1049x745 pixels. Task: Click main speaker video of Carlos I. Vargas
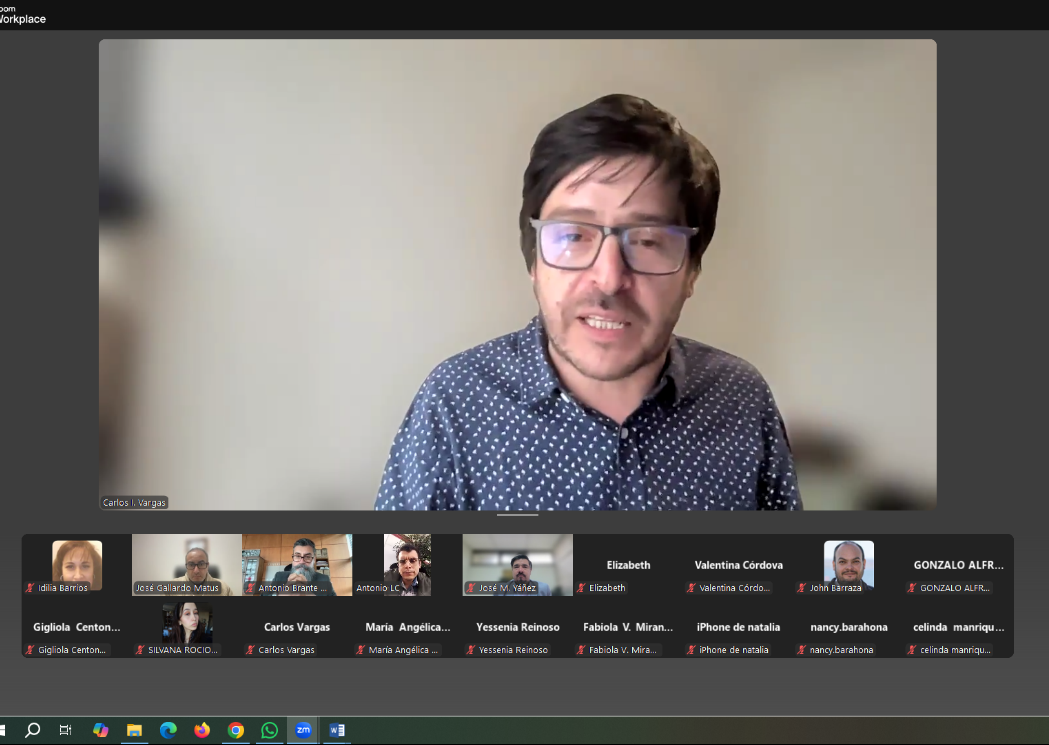point(518,274)
